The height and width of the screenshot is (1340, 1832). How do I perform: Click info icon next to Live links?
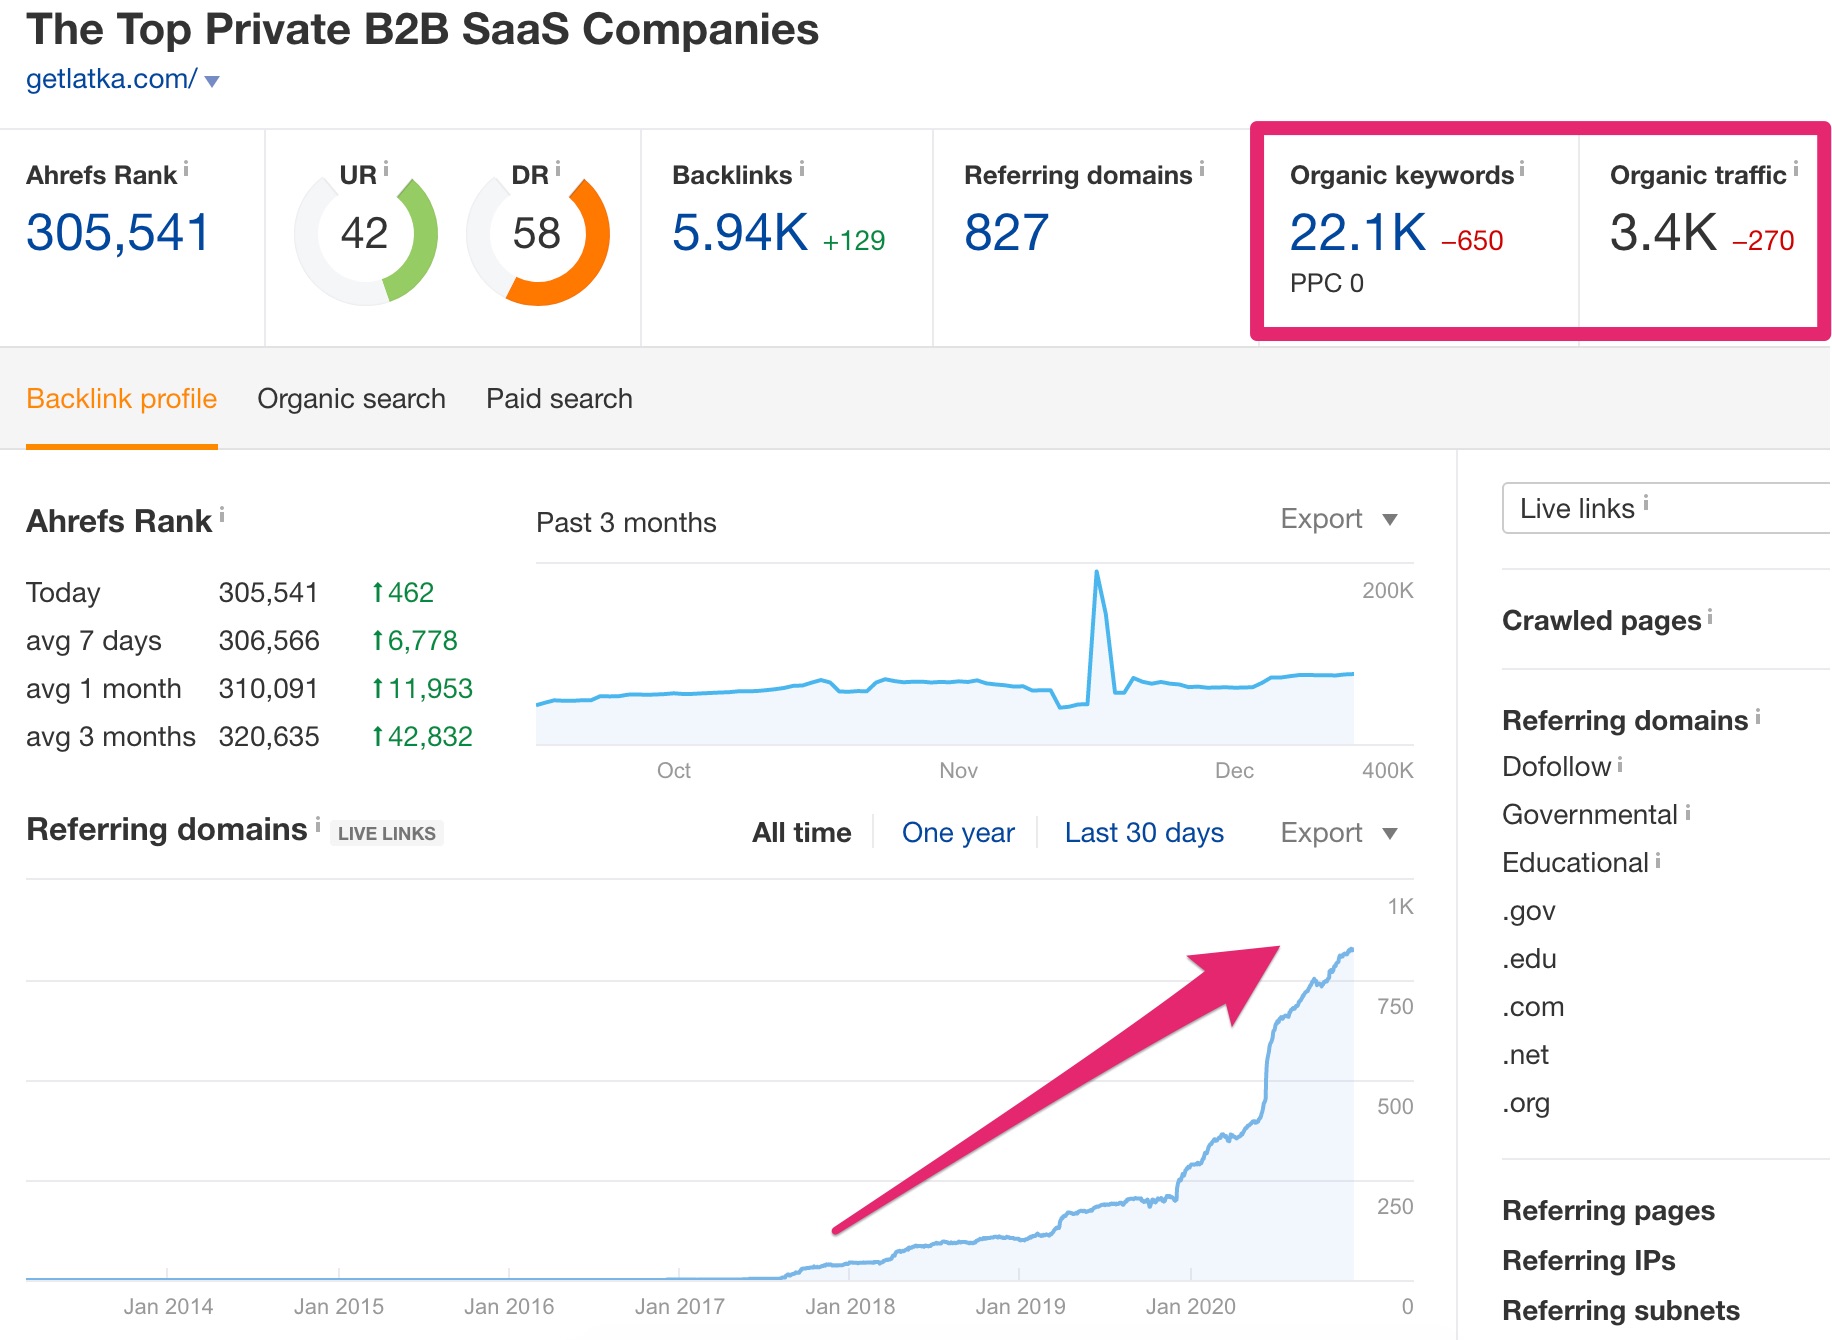[1646, 503]
